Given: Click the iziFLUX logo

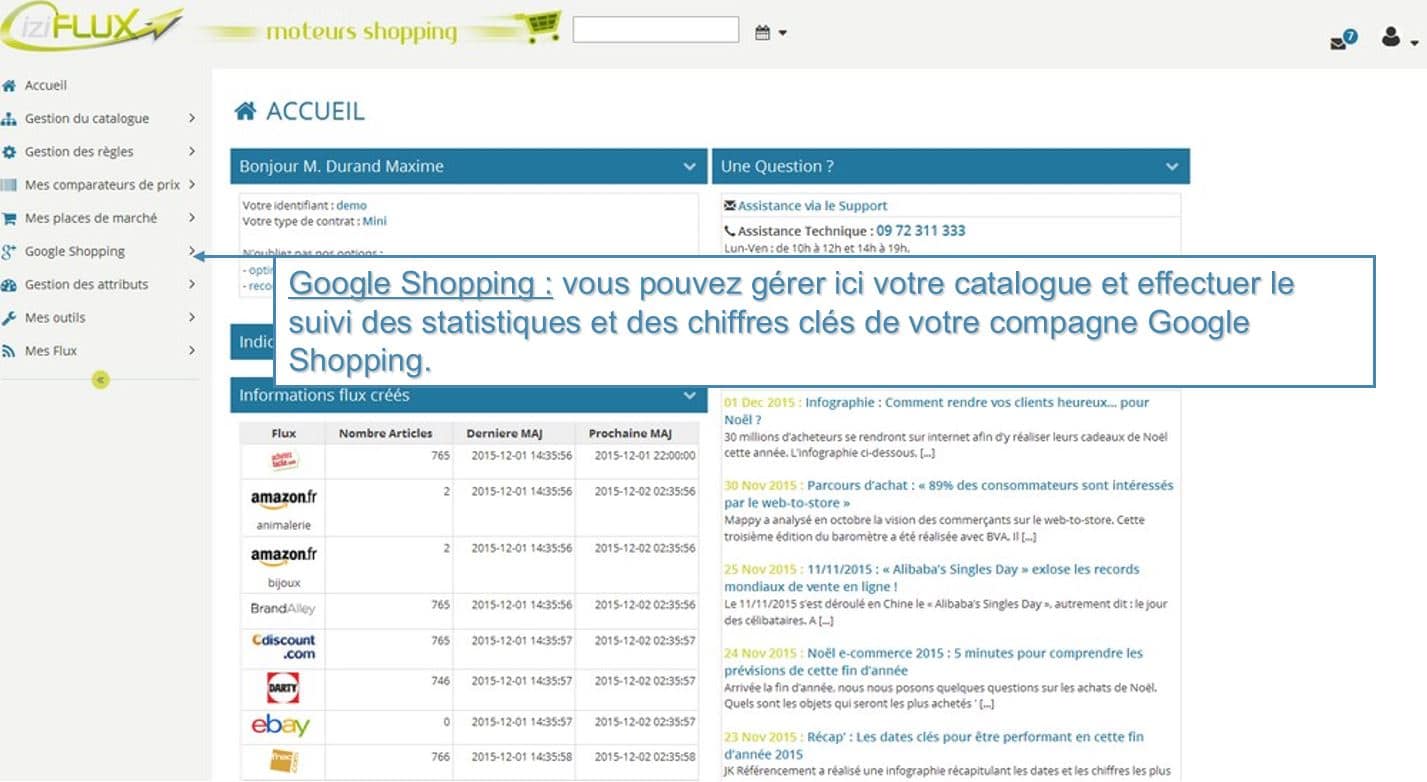Looking at the screenshot, I should (x=92, y=28).
